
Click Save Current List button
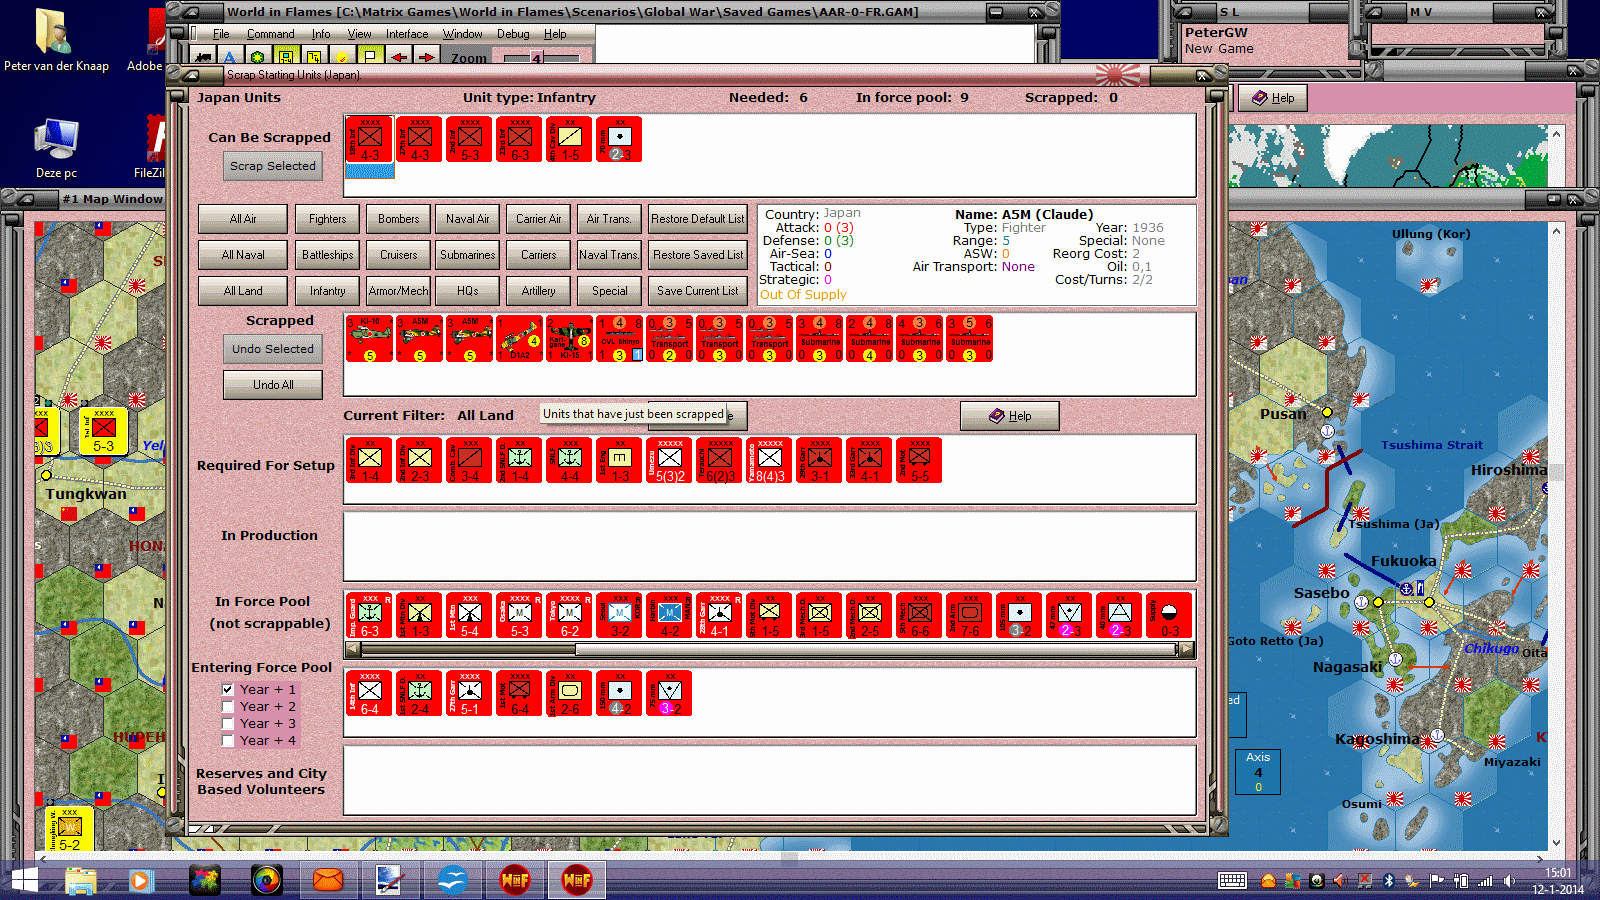[x=698, y=291]
